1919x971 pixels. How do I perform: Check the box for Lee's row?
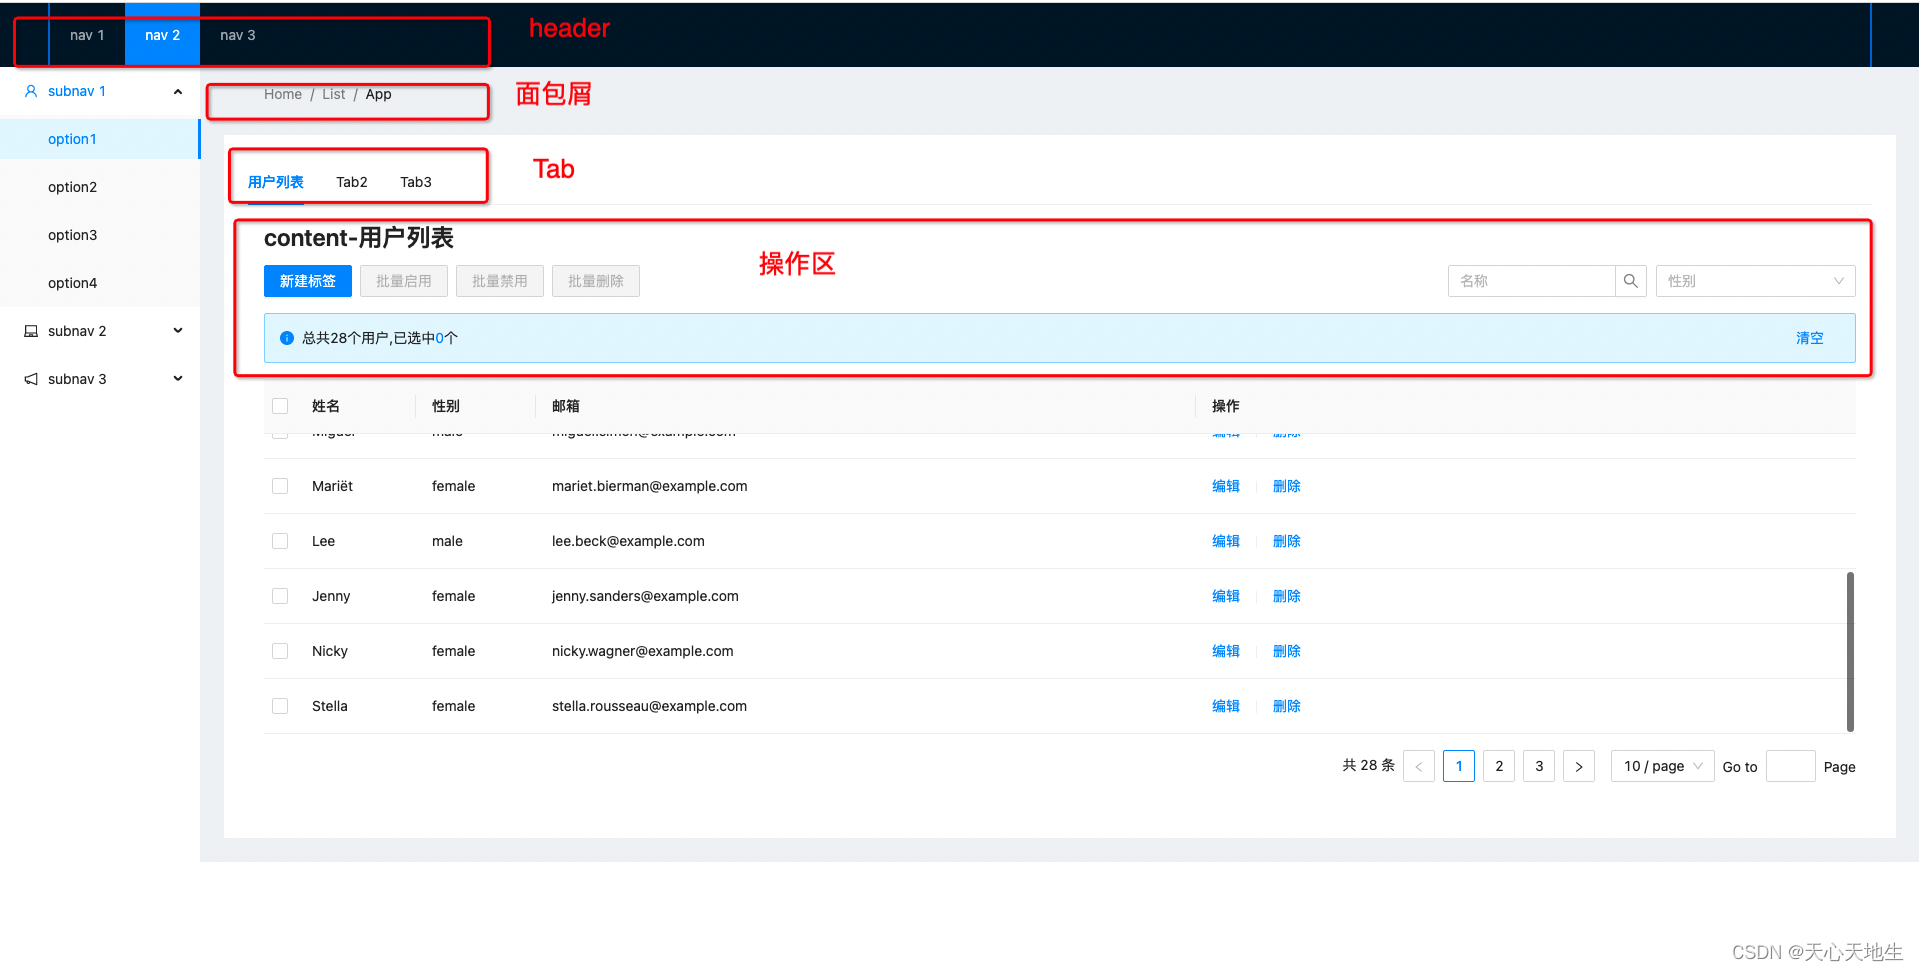[280, 541]
